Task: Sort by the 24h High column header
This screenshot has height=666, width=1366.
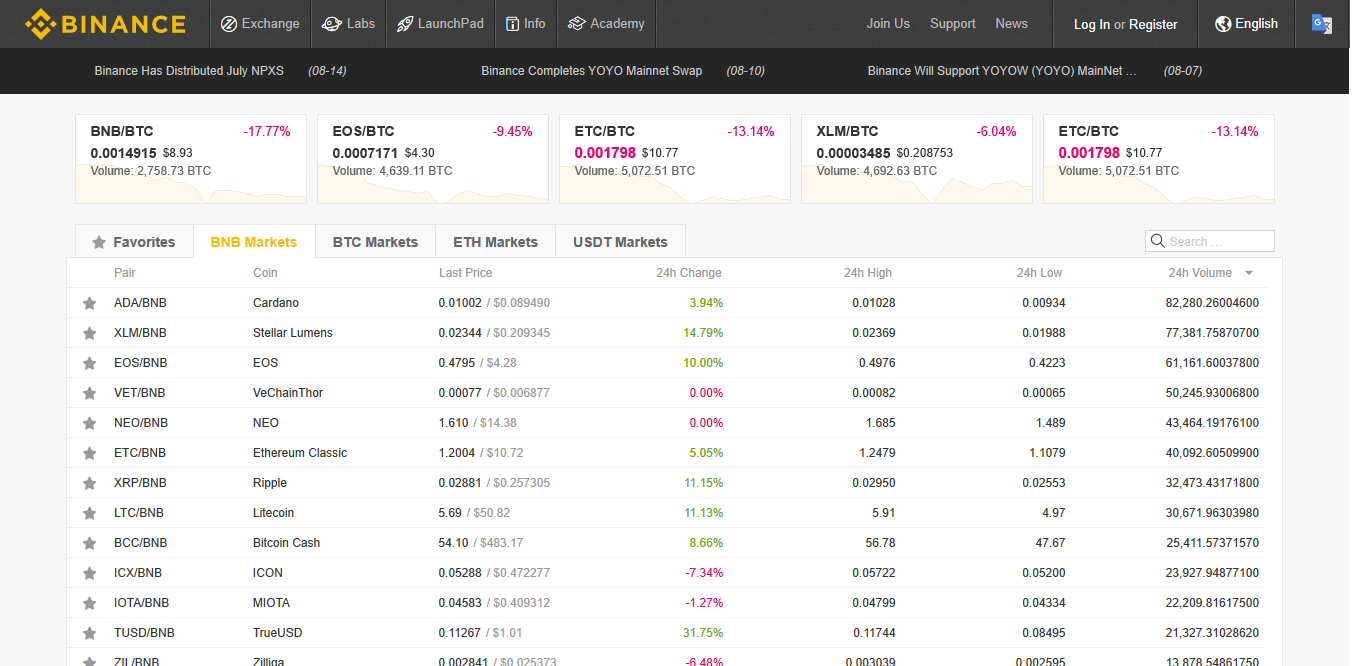Action: tap(868, 273)
